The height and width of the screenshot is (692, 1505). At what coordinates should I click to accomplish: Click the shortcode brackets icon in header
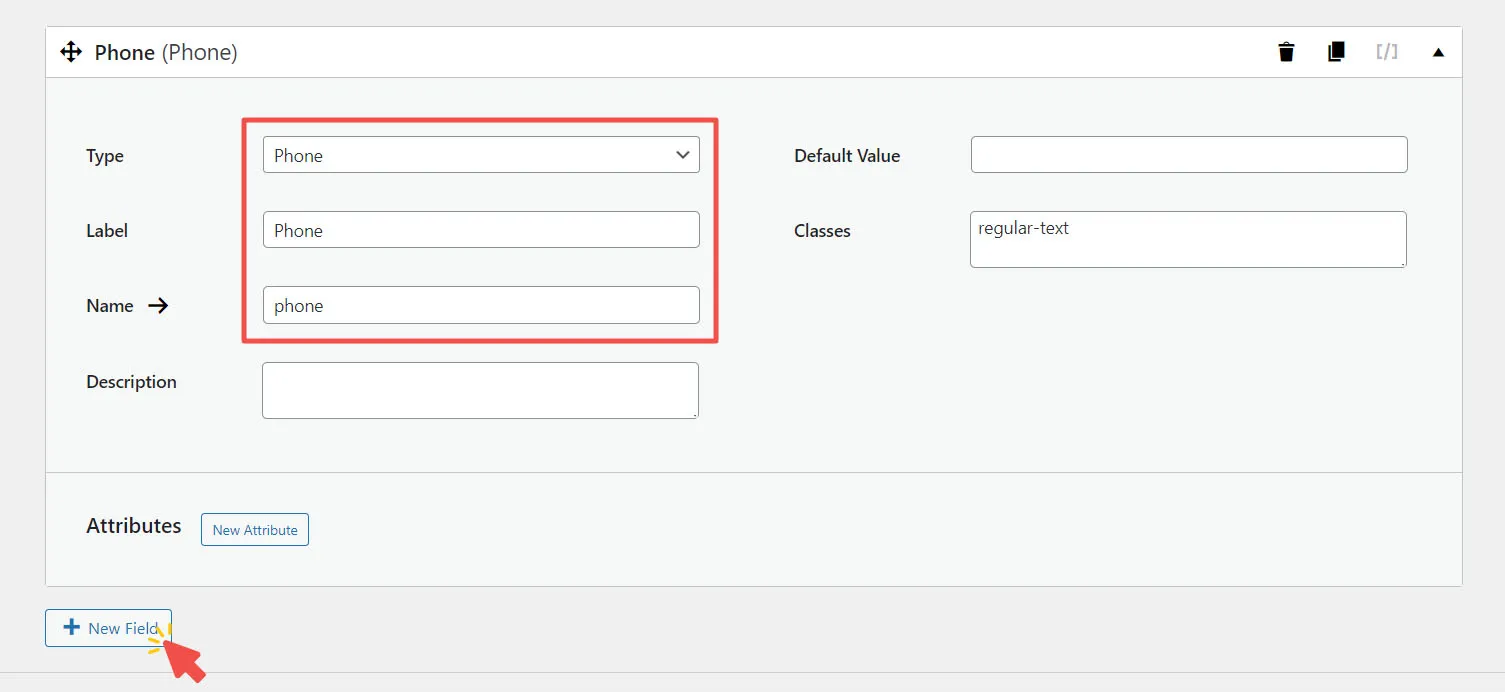pyautogui.click(x=1386, y=52)
